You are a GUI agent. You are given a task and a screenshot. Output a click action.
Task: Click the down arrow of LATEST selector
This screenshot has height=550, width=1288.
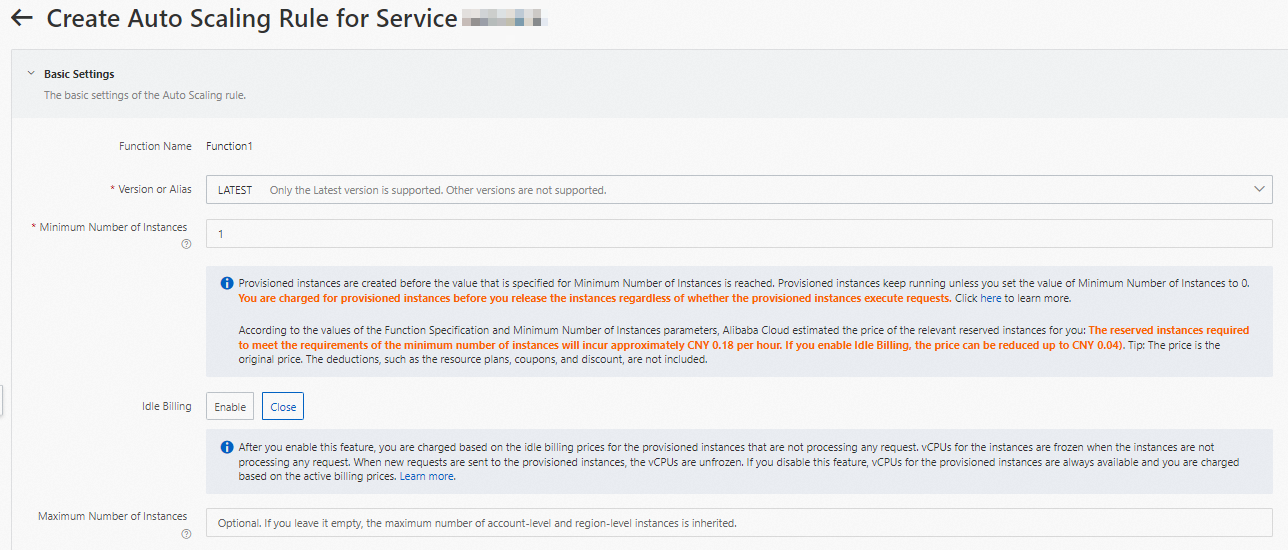click(1259, 189)
